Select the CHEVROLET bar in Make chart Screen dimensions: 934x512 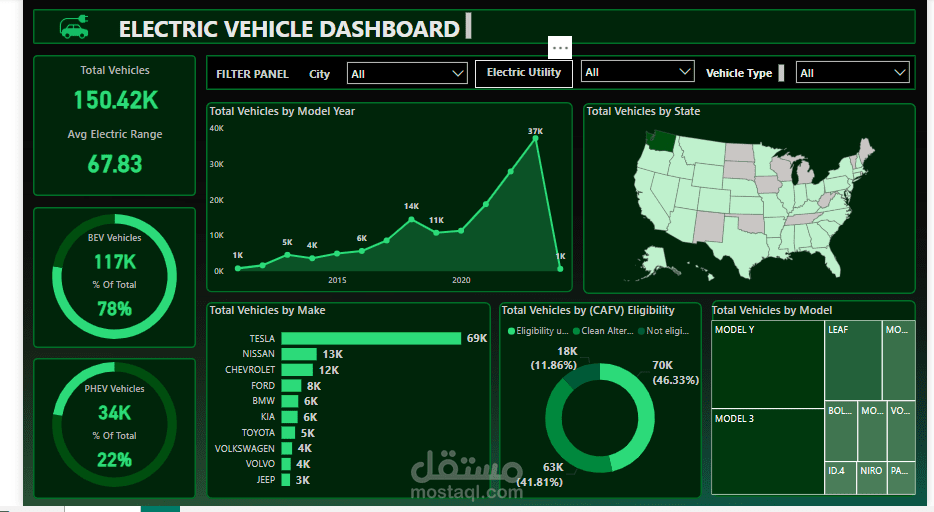point(297,370)
